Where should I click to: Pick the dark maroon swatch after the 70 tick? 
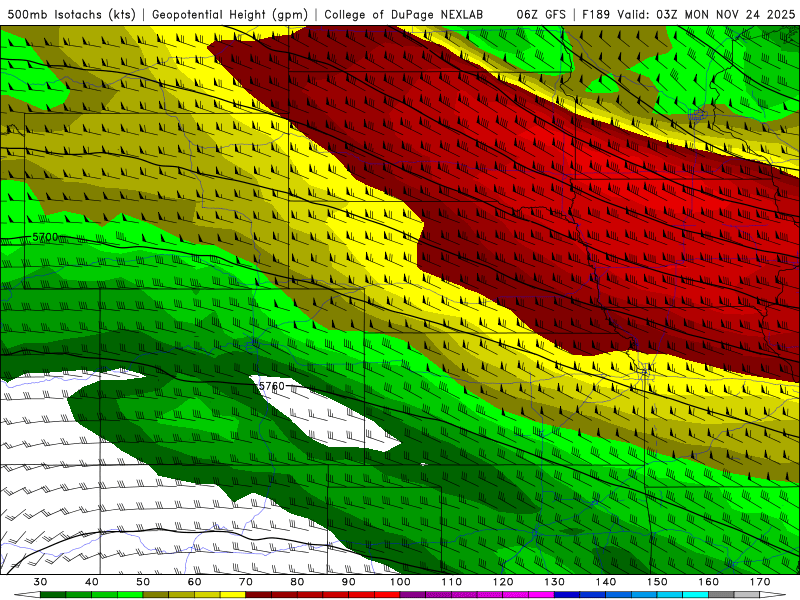click(x=259, y=595)
